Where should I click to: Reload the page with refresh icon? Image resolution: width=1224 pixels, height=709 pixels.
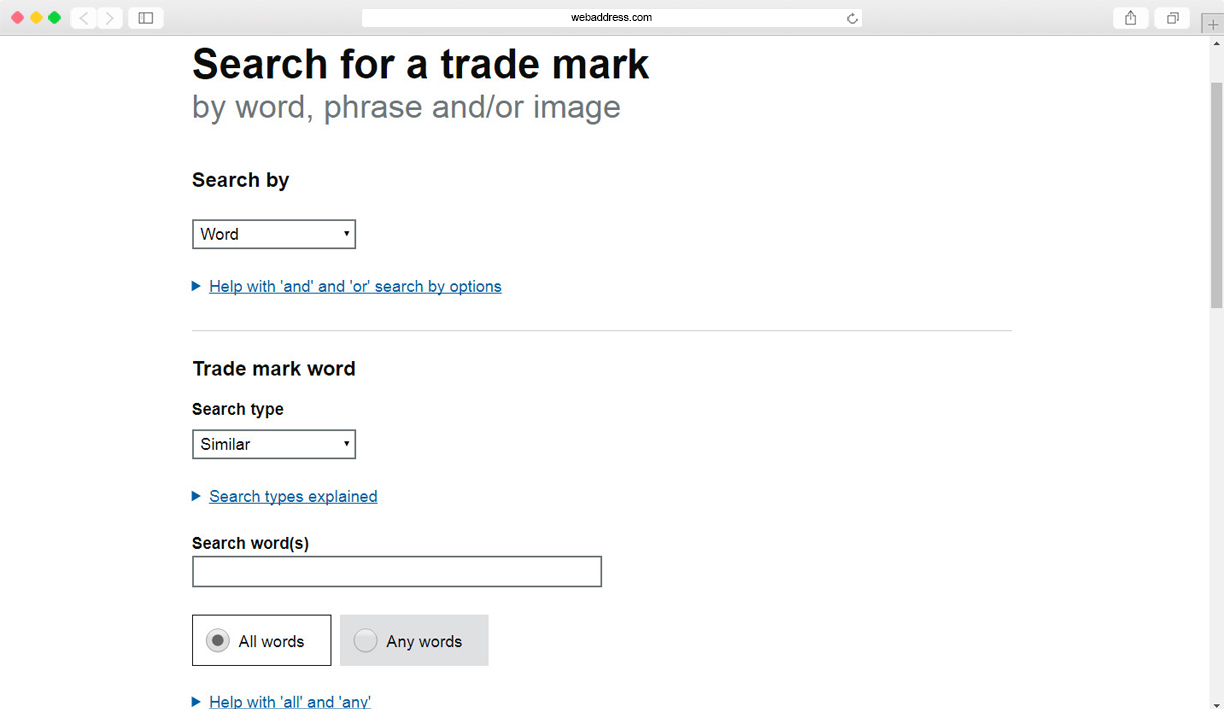852,18
